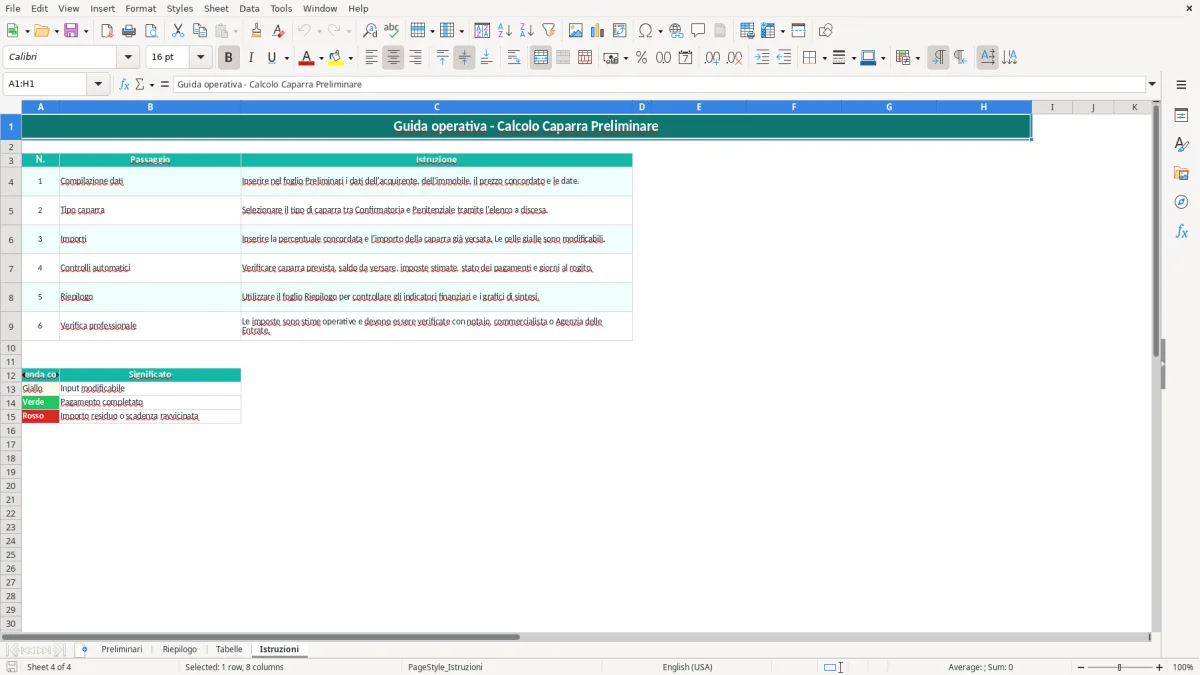
Task: Click the Increase Indent icon
Action: 762,58
